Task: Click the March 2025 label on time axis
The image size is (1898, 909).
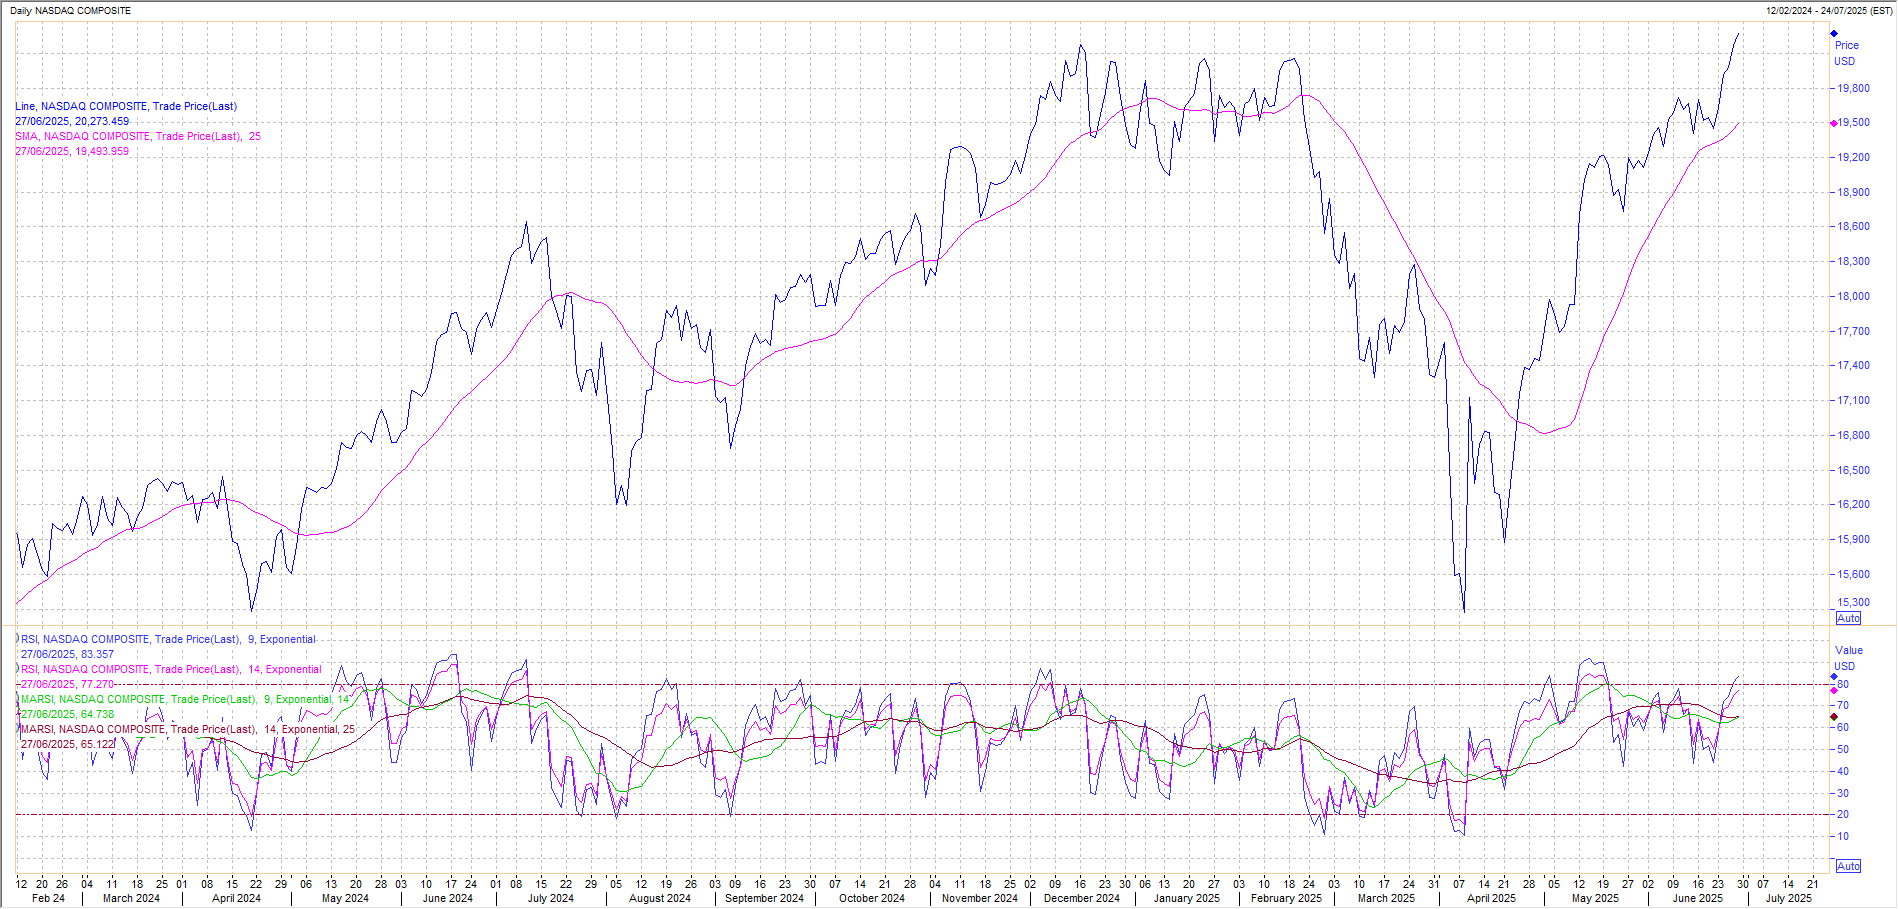Action: tap(1386, 898)
